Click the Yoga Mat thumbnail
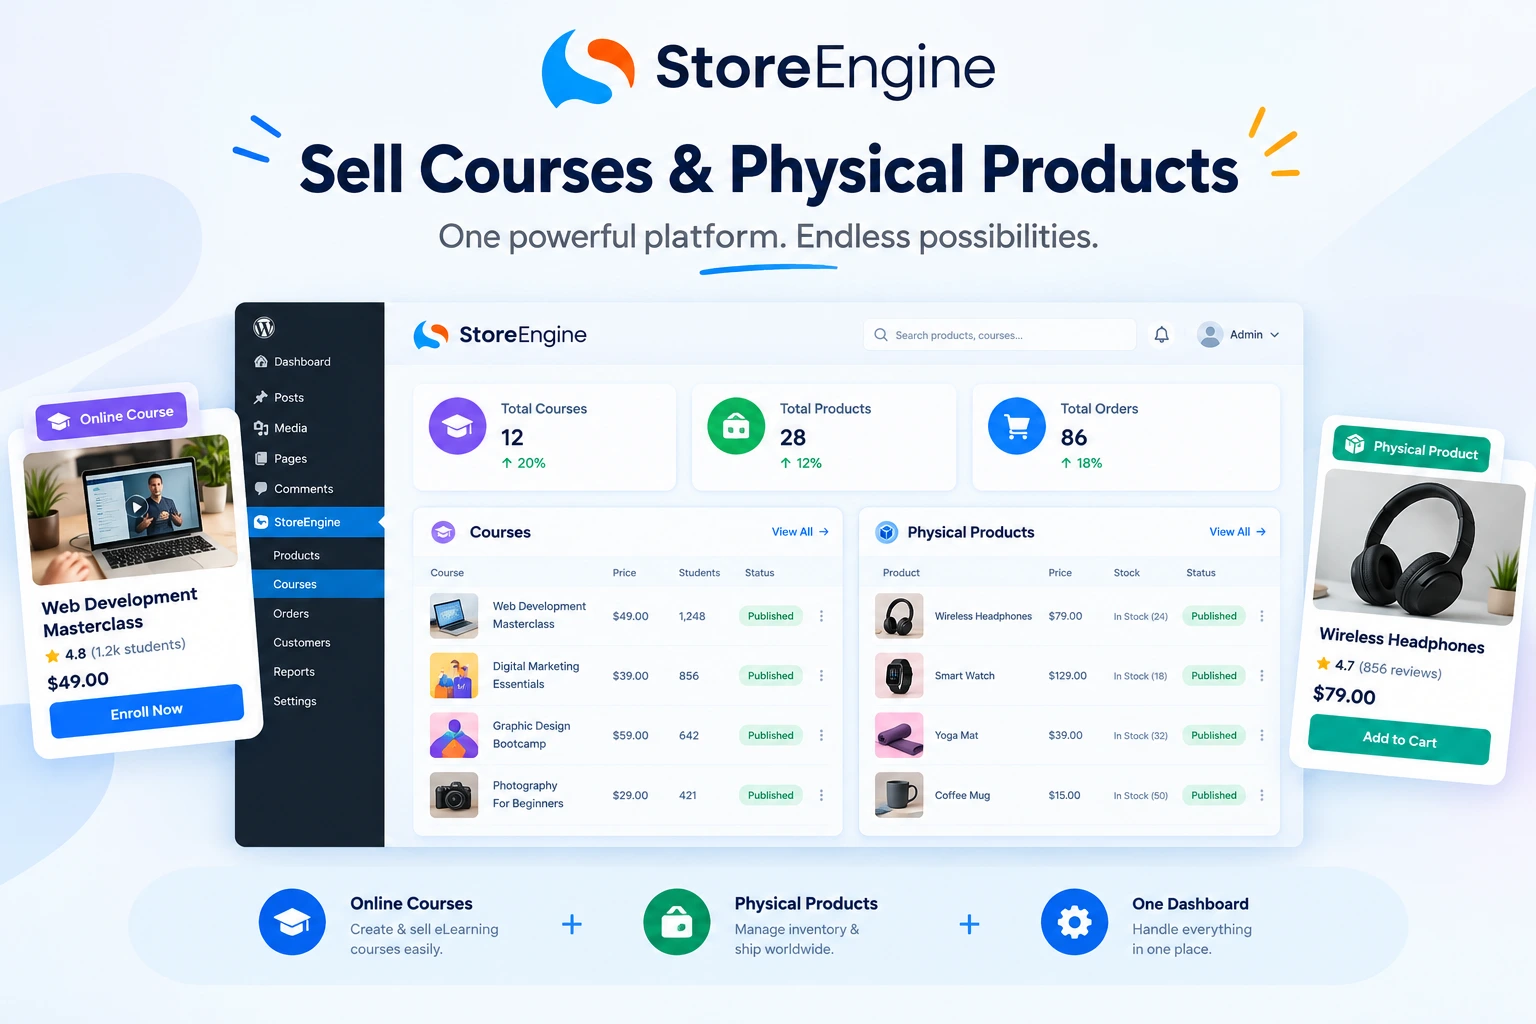Viewport: 1536px width, 1024px height. click(x=899, y=735)
